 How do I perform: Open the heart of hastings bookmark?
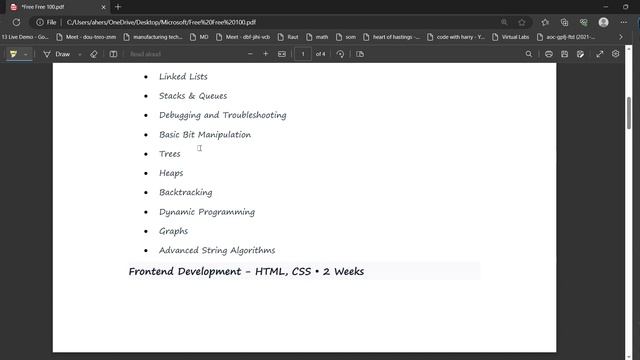391,37
